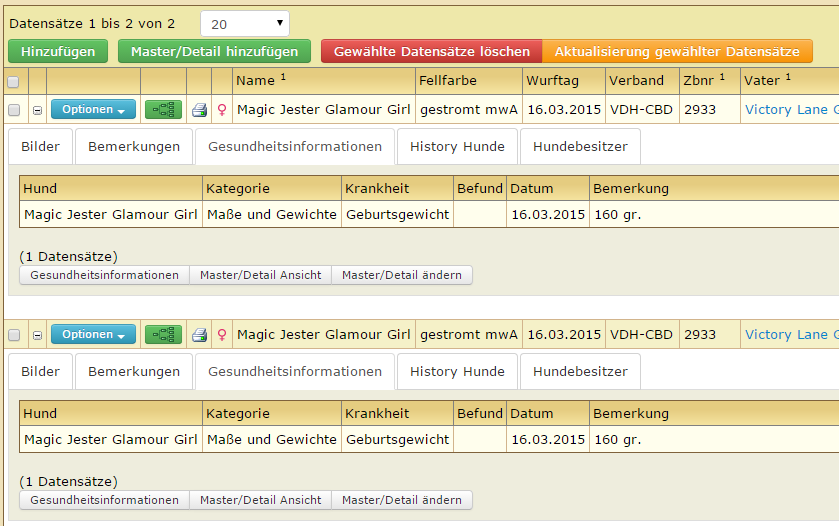Open the Hundebesitzer tab in the second record
Image resolution: width=839 pixels, height=526 pixels.
tap(580, 372)
